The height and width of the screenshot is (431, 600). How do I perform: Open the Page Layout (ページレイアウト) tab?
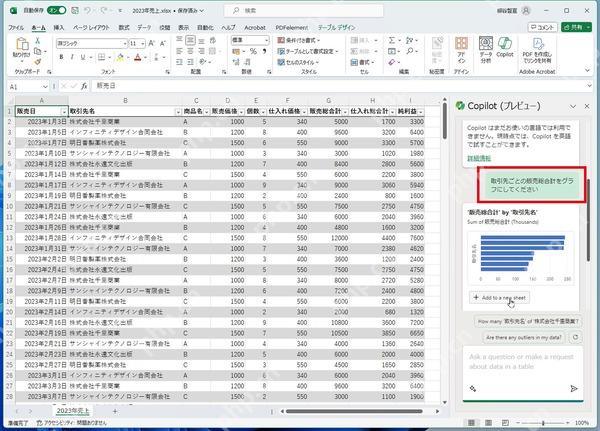(91, 28)
